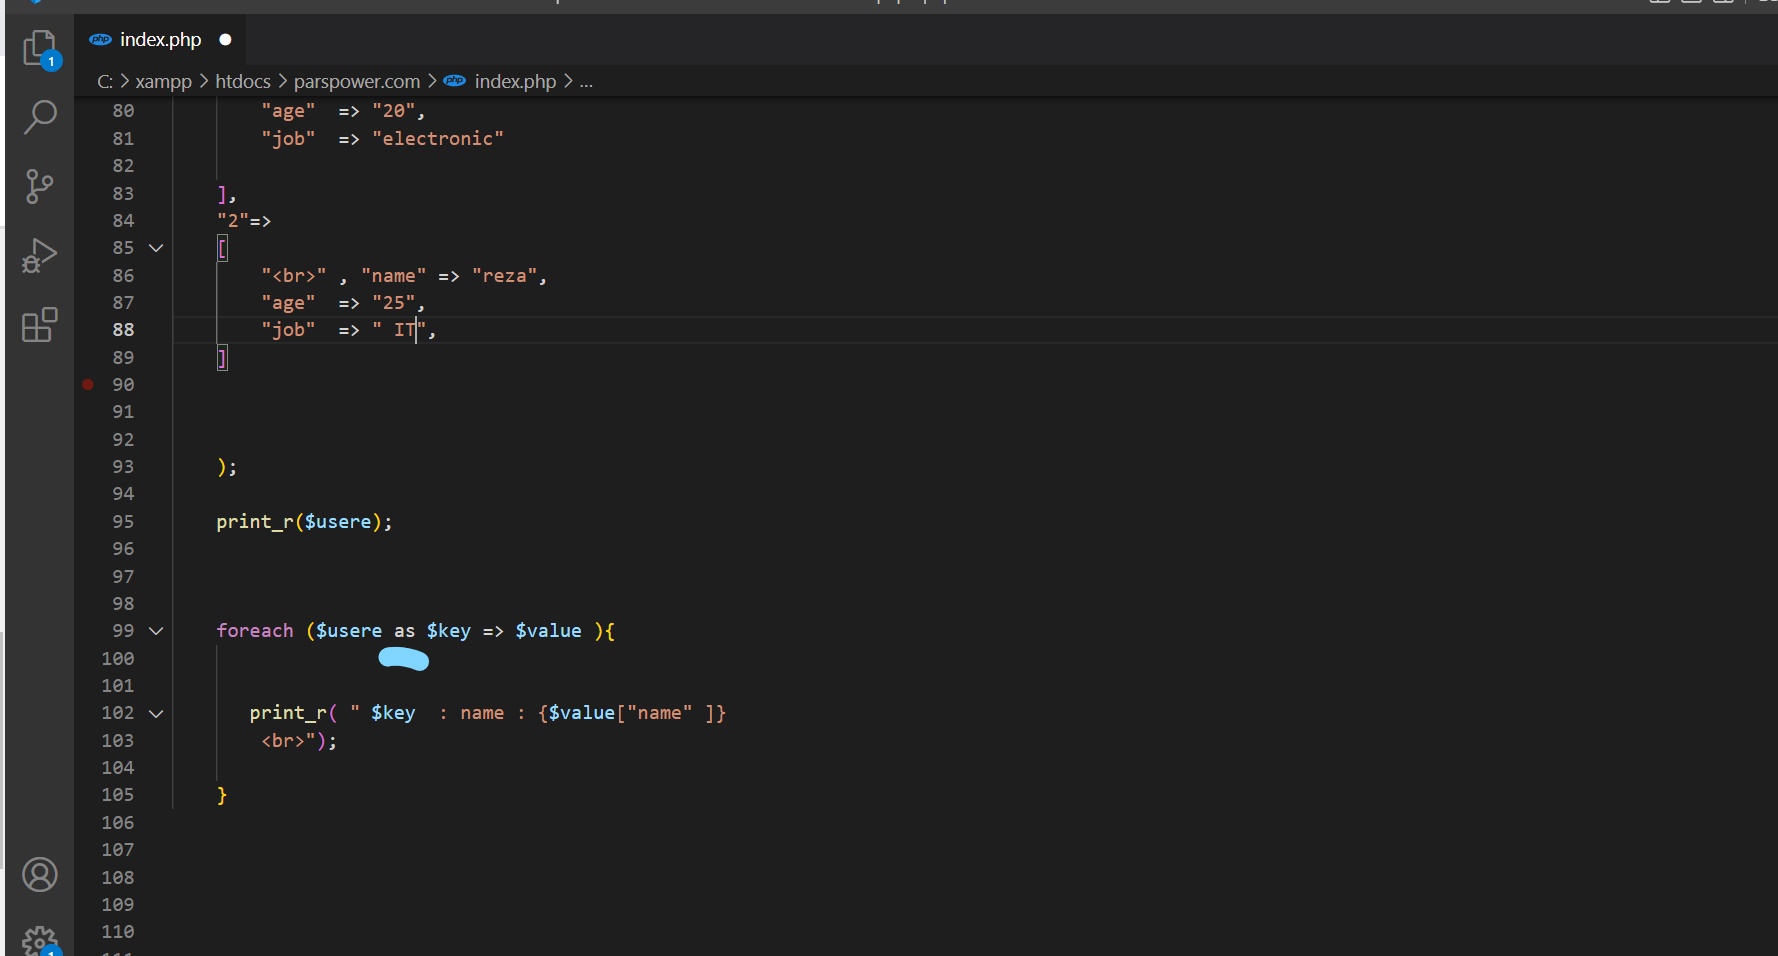Place cursor on print_r($usere) statement
Viewport: 1778px width, 956px height.
[x=304, y=522]
